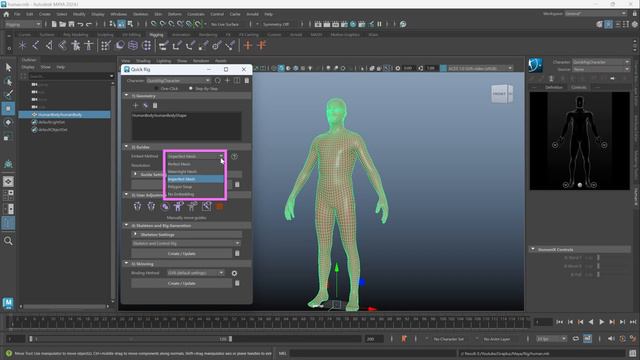Create new character plus icon in Quick Rig
Image resolution: width=640 pixels, height=360 pixels.
[227, 81]
